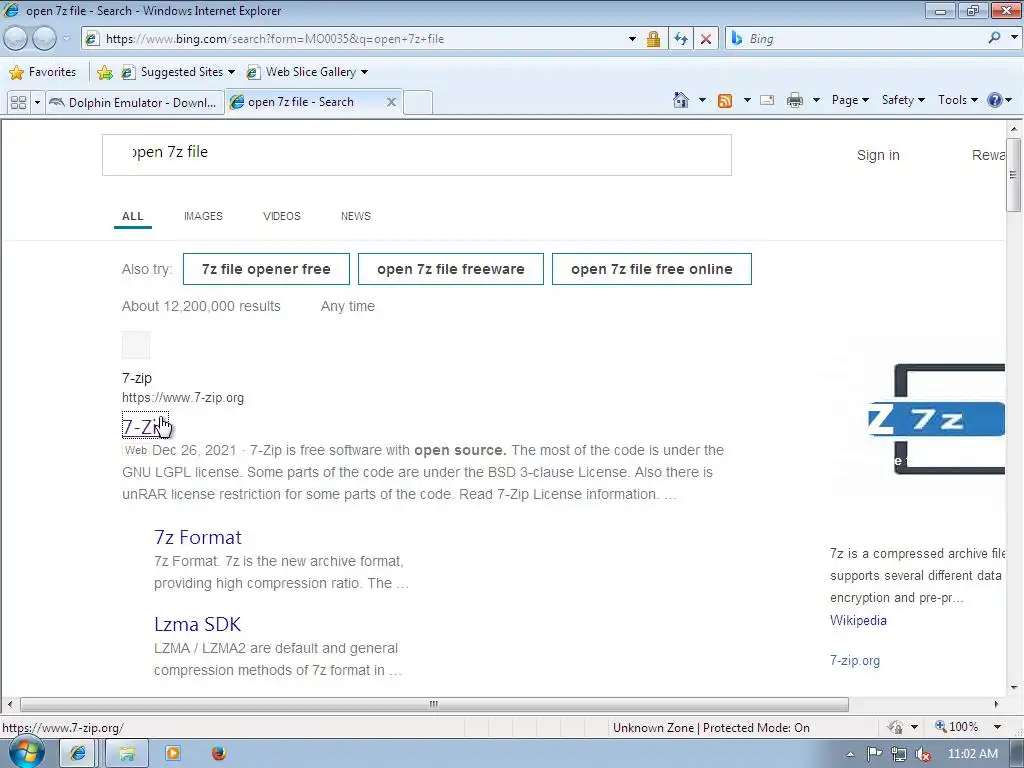This screenshot has height=768, width=1024.
Task: Open the Tools menu
Action: (957, 100)
